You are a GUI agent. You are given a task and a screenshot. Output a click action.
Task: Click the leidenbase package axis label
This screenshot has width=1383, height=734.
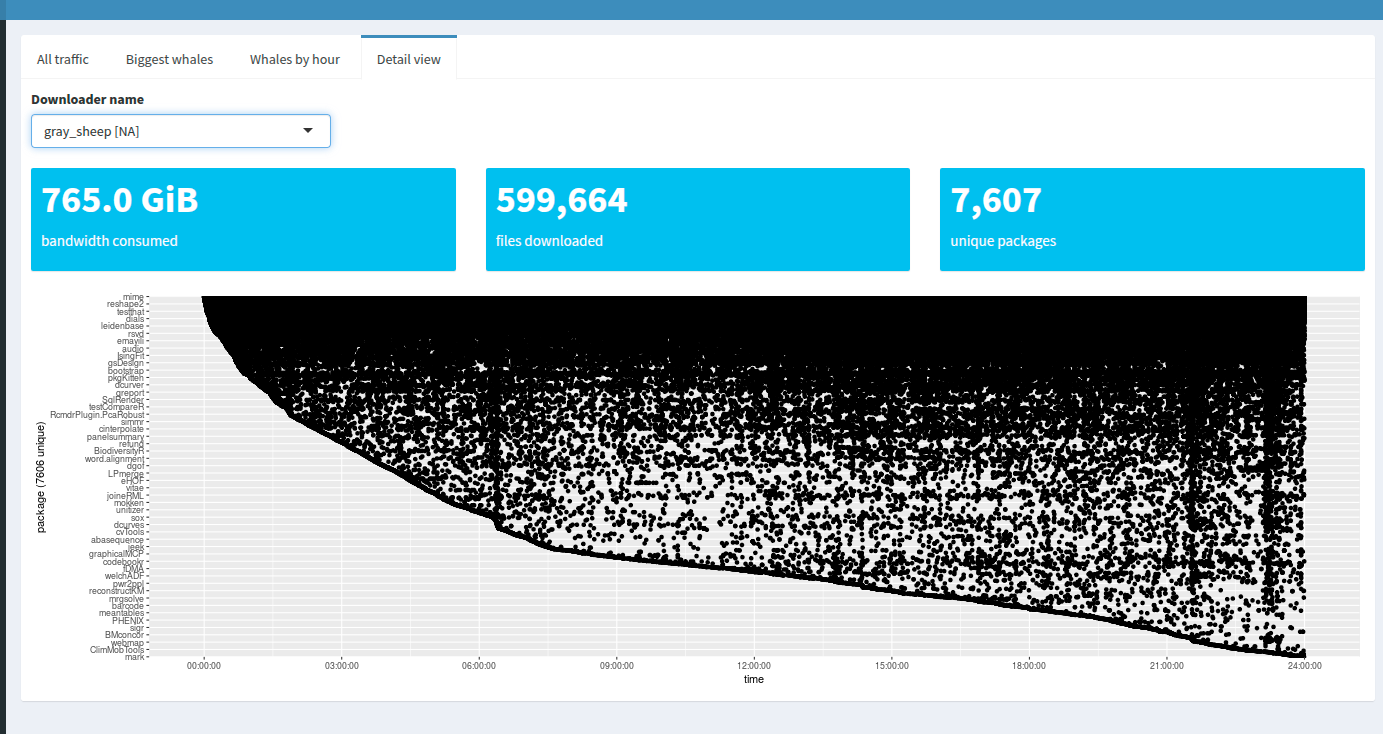122,326
